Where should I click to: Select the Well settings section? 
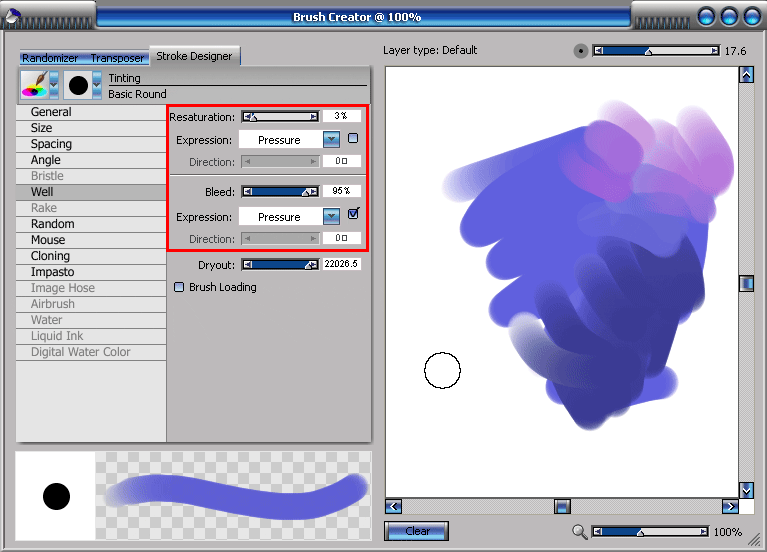point(91,192)
